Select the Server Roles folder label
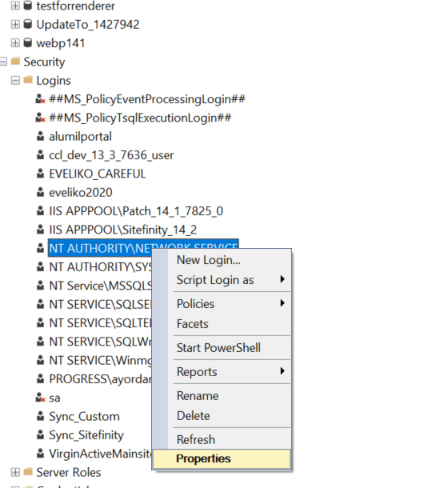The width and height of the screenshot is (422, 488). (x=68, y=472)
